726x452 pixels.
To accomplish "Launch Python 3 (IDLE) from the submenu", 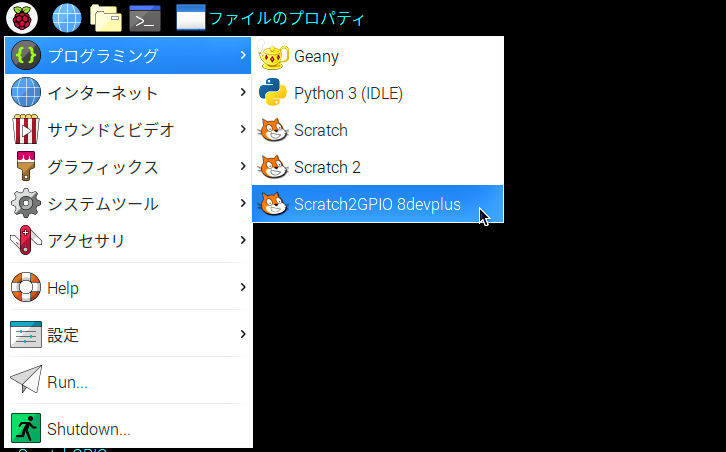I will tap(377, 93).
